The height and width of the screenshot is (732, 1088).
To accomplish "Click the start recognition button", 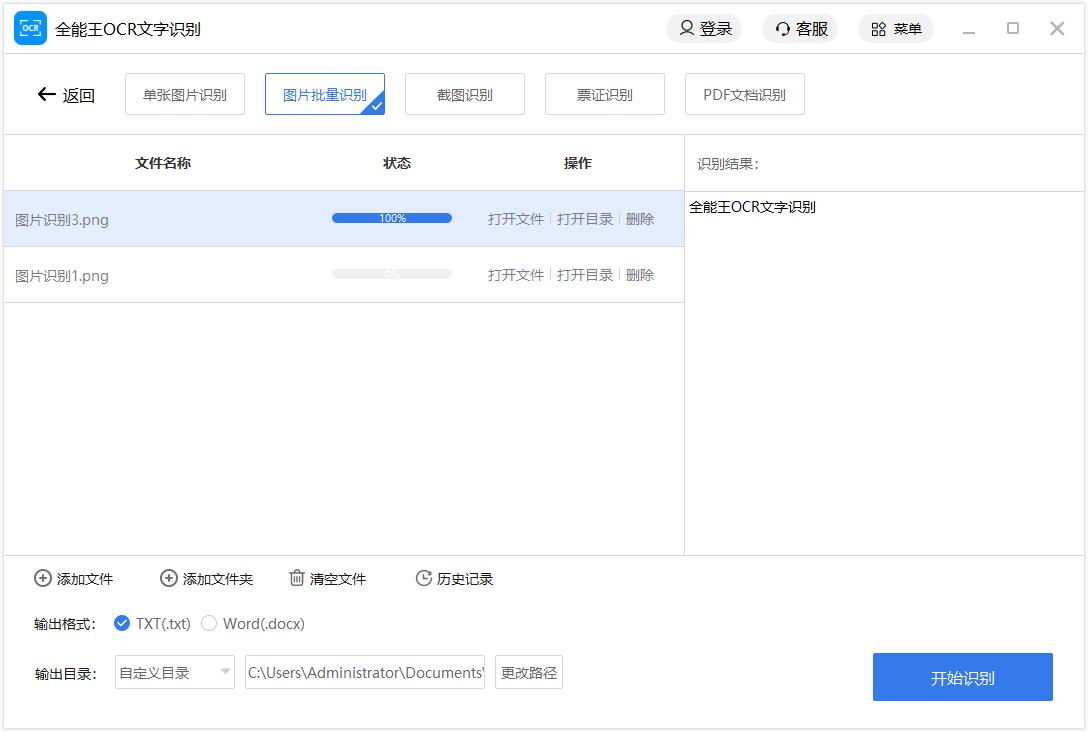I will (962, 677).
